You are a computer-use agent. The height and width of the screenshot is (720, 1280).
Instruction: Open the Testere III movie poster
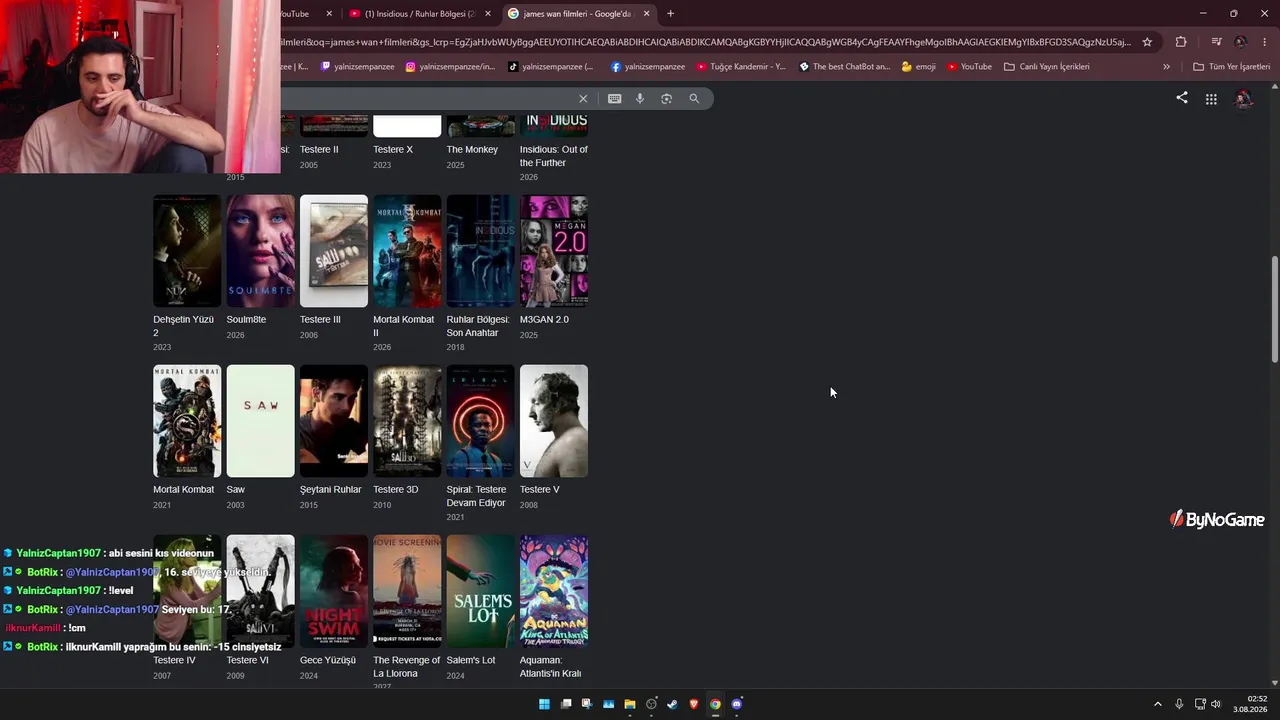point(334,251)
